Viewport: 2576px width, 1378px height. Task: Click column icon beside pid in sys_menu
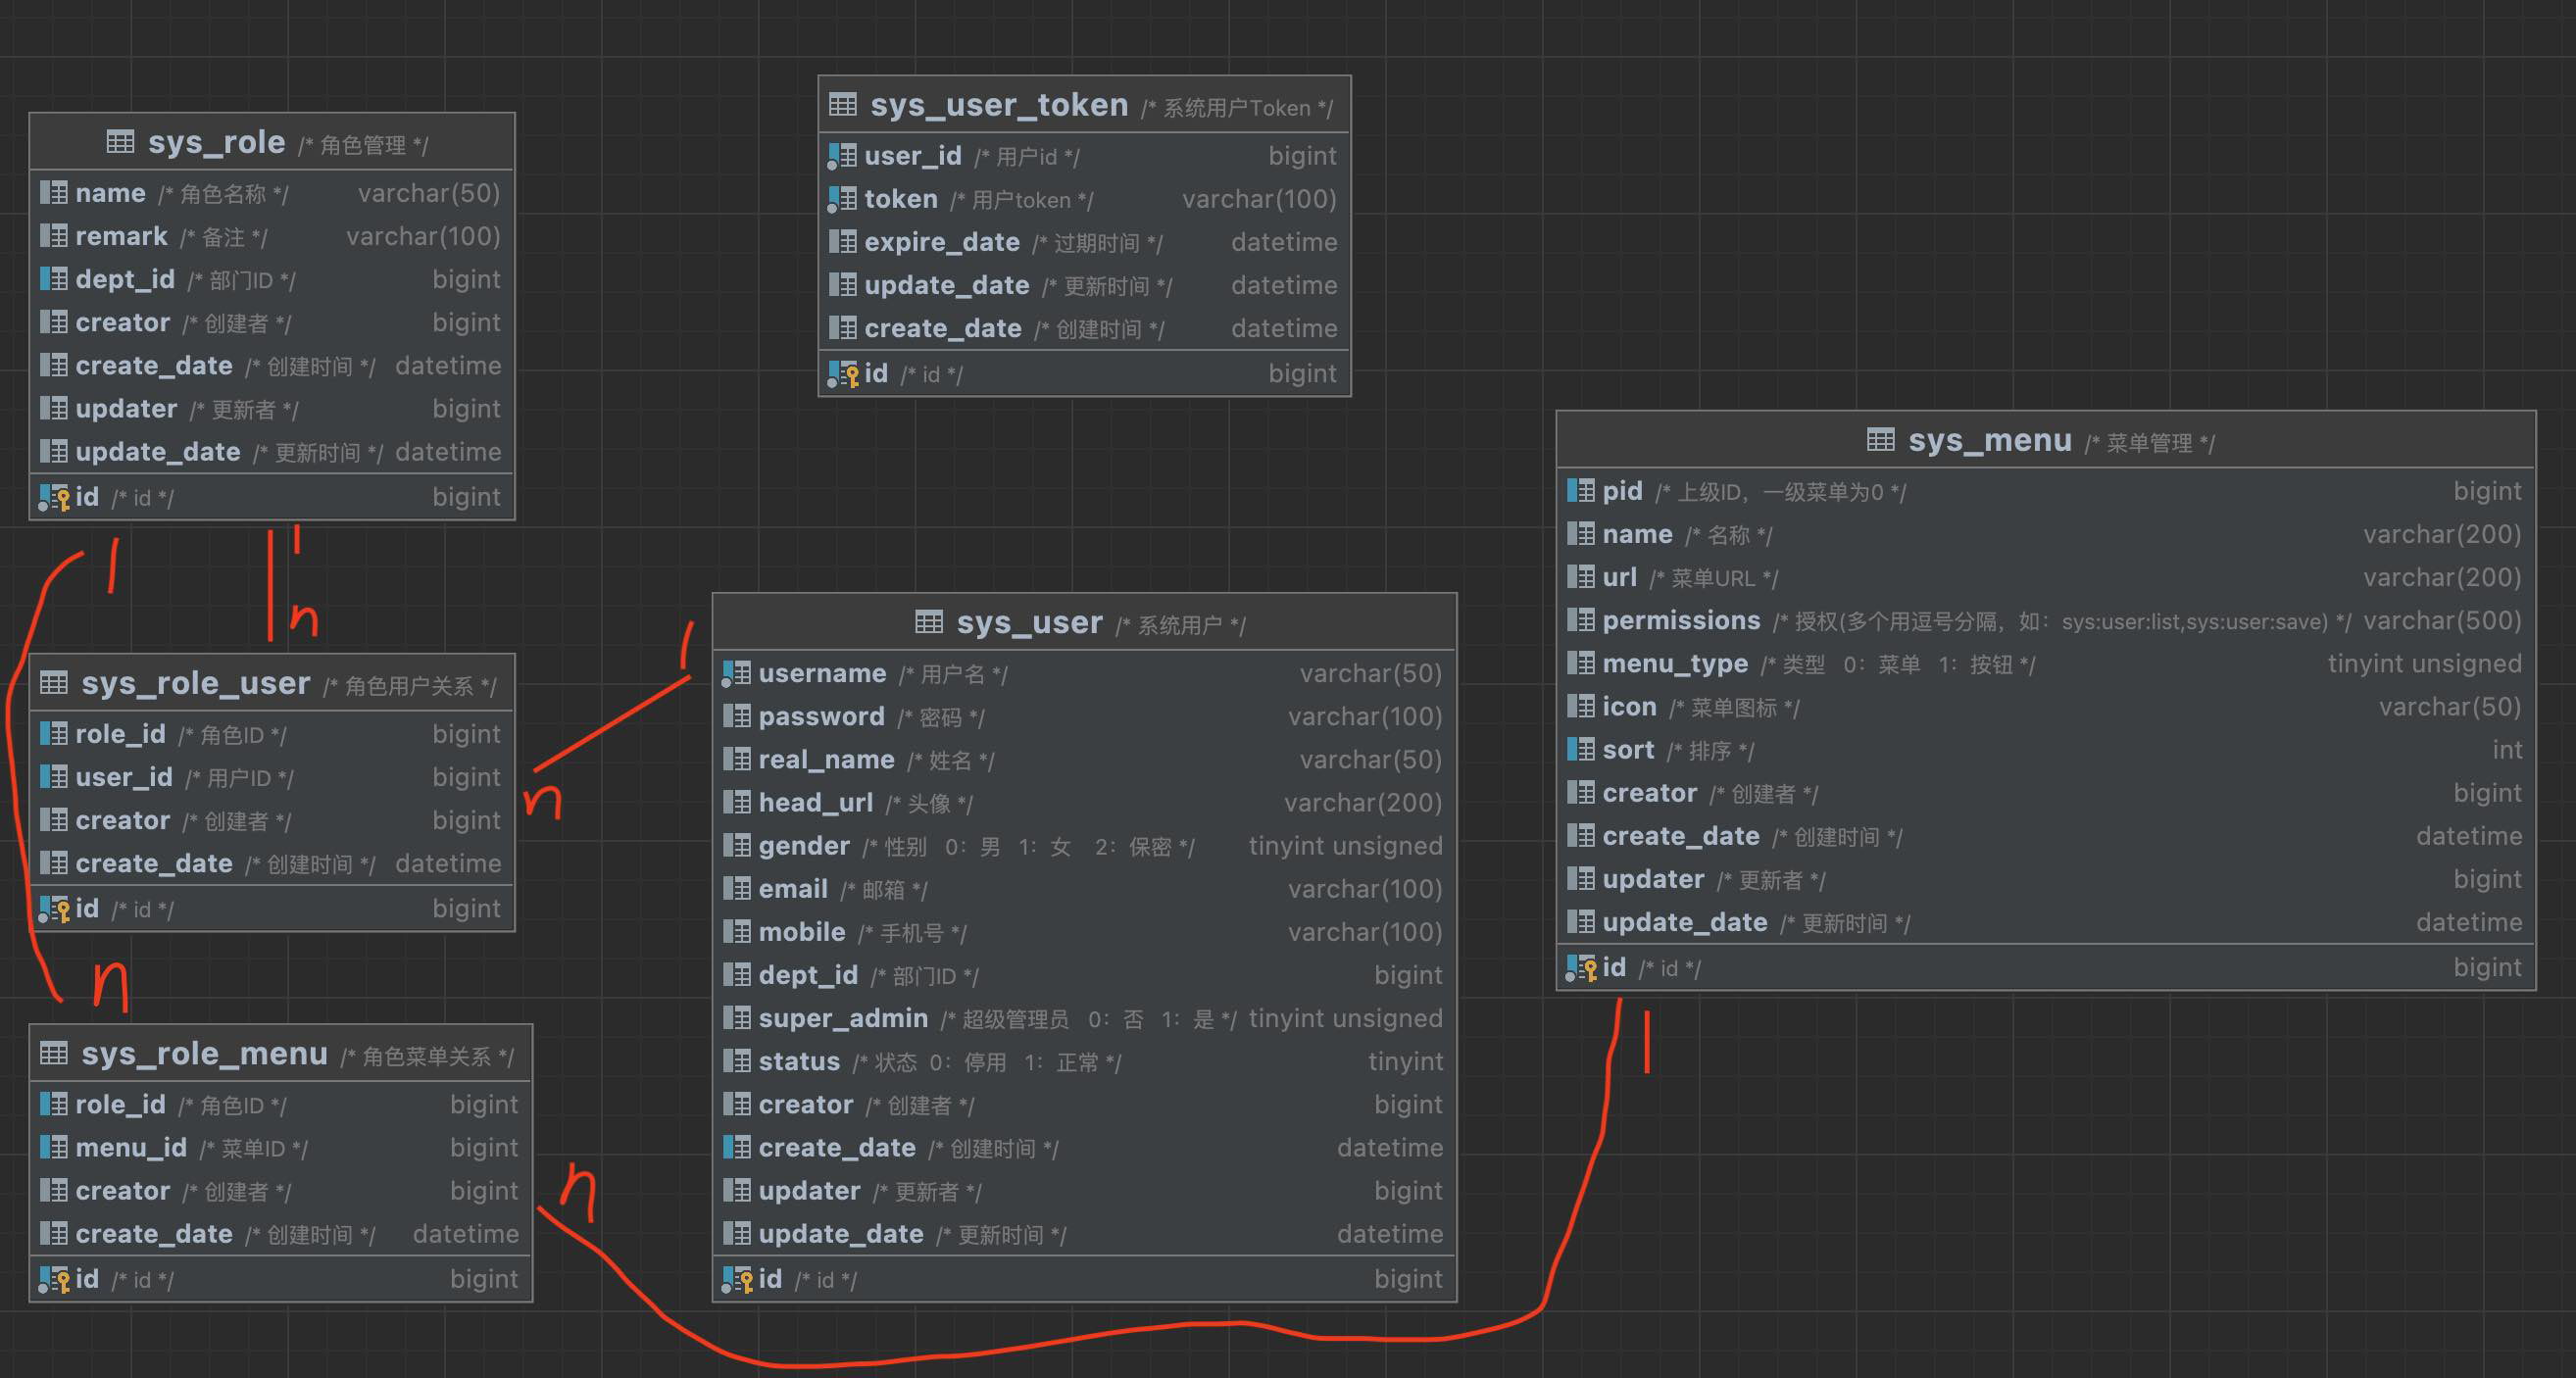click(x=1580, y=491)
